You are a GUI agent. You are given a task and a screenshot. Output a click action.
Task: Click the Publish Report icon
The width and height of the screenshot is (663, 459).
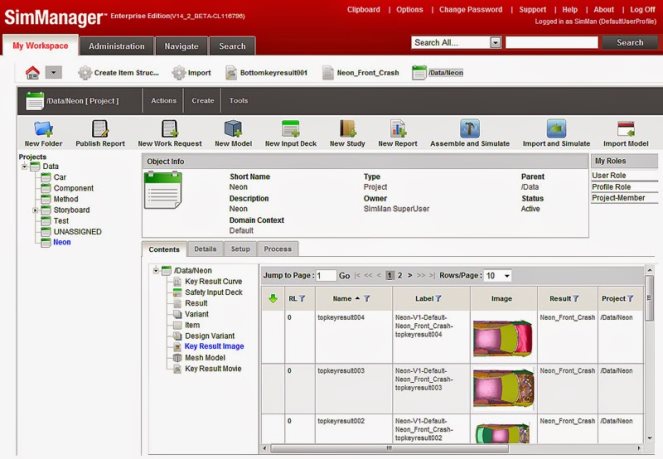(x=100, y=129)
